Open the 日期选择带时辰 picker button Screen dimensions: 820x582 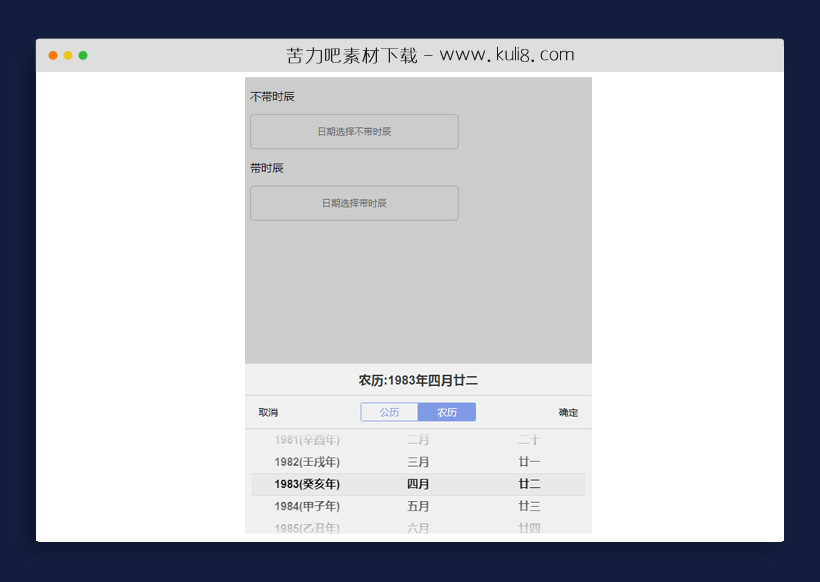(353, 203)
